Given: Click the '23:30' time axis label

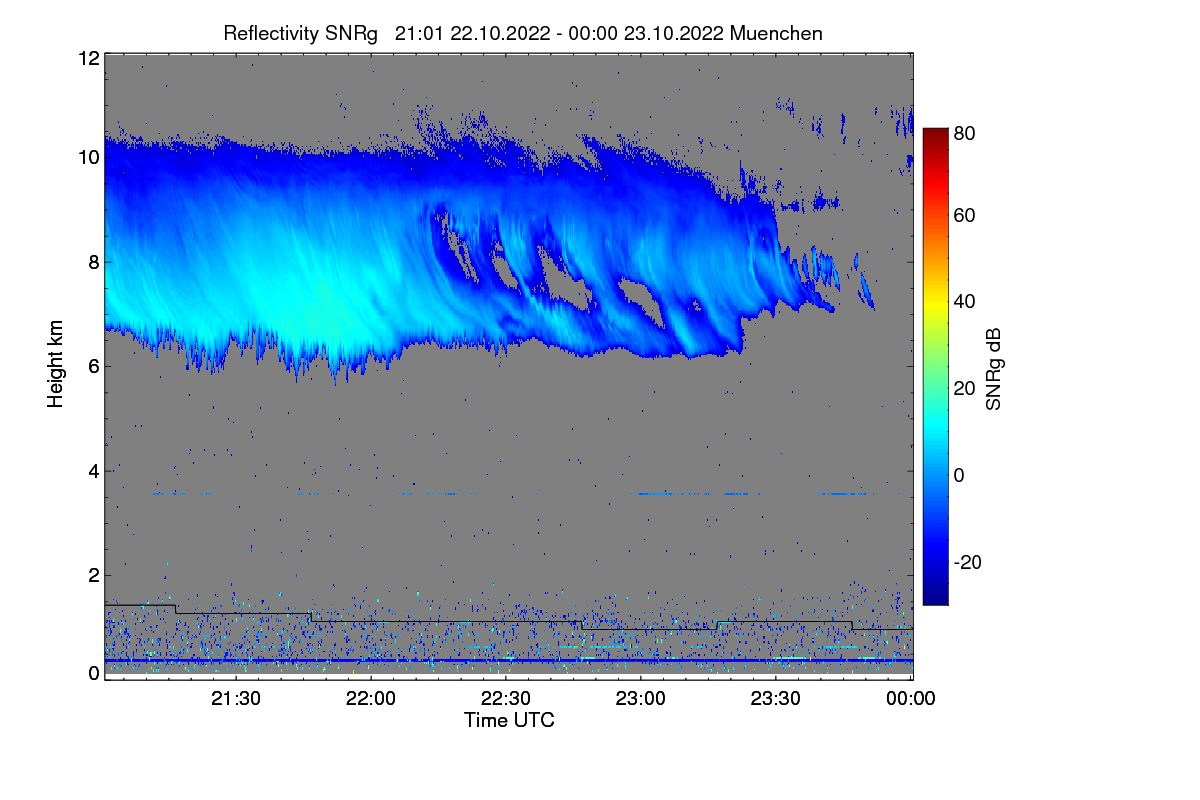Looking at the screenshot, I should point(776,699).
